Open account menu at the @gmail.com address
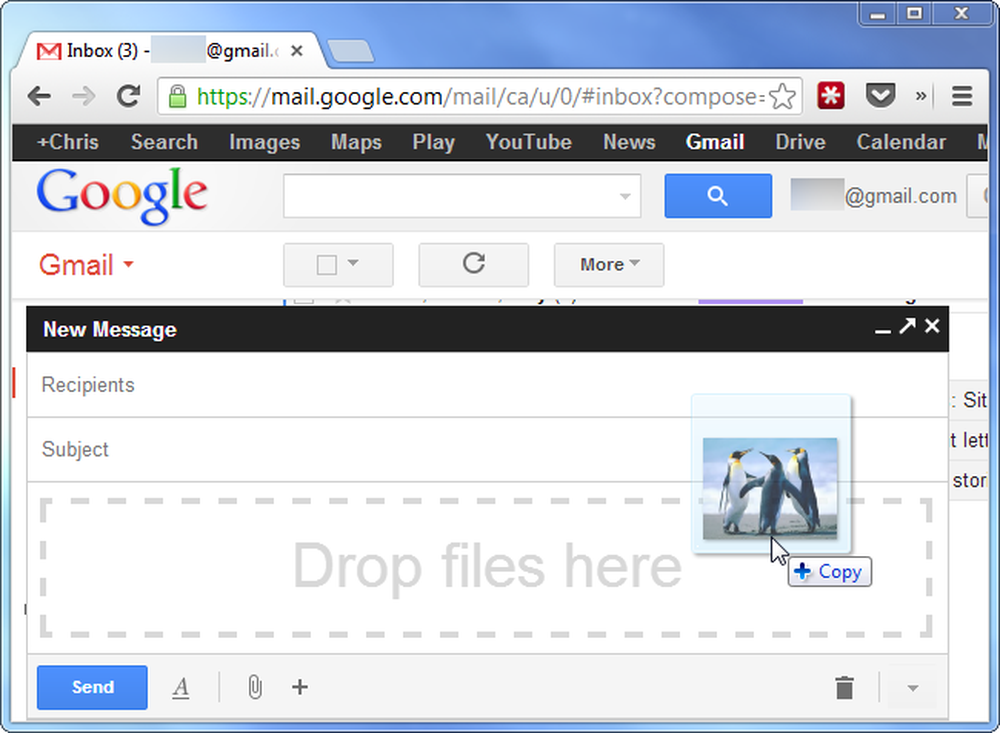This screenshot has height=733, width=1000. 874,196
